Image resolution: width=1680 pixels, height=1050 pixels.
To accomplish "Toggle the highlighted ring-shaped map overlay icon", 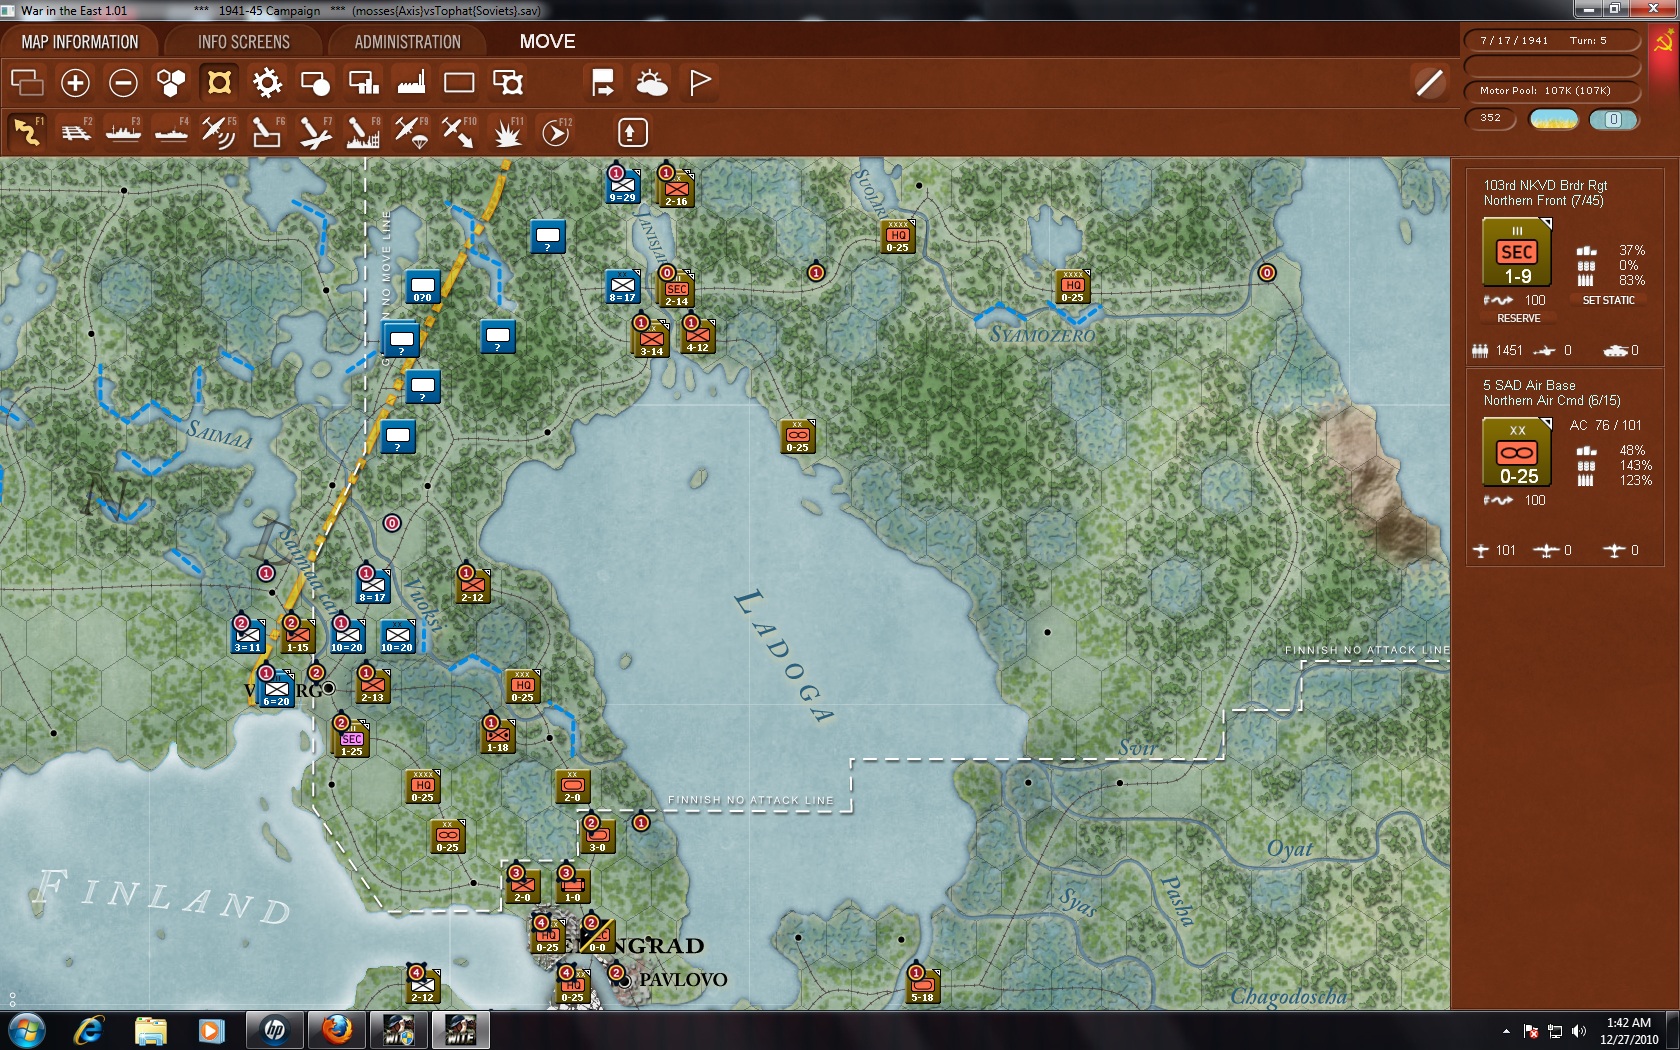I will (x=219, y=82).
